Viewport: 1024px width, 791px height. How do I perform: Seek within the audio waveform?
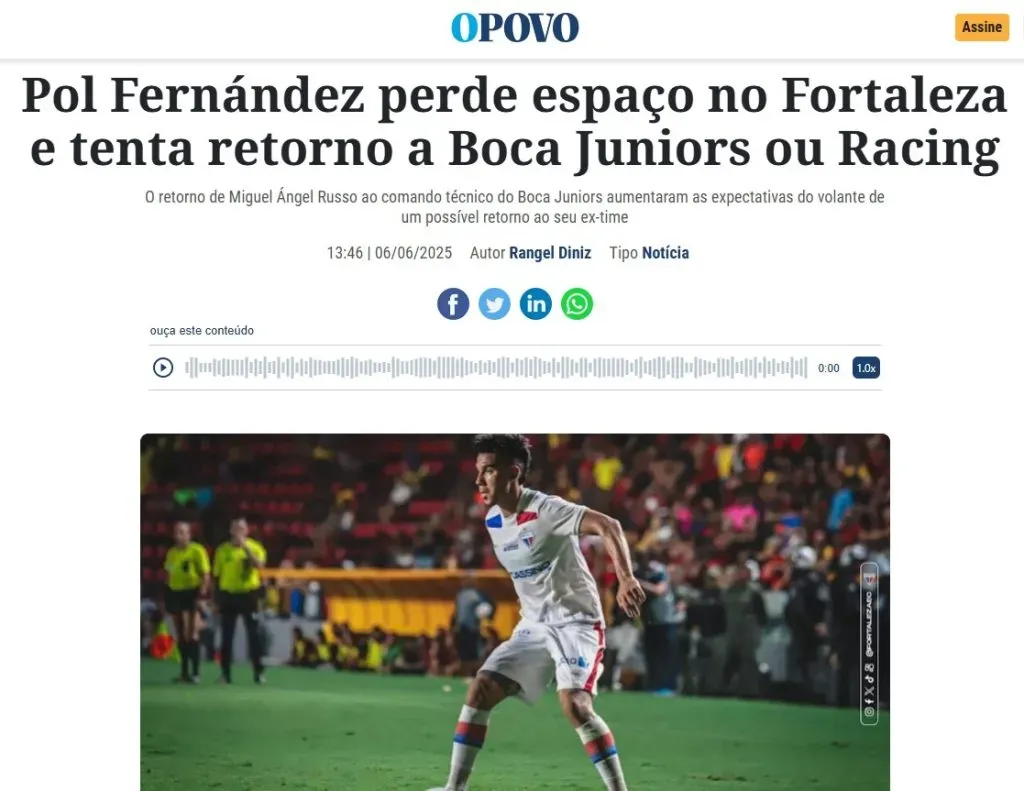coord(496,368)
